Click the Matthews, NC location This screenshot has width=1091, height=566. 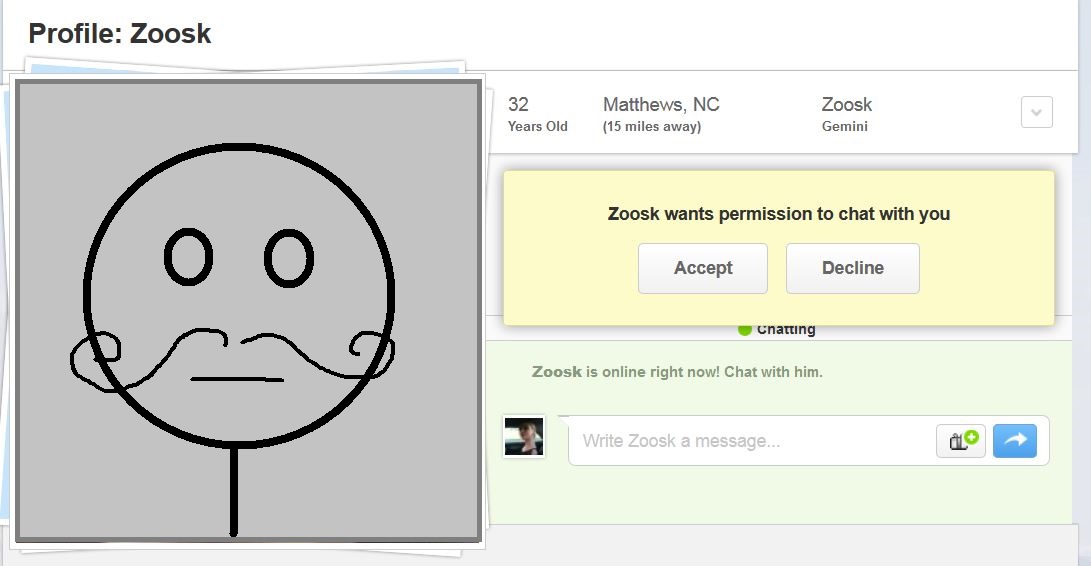point(661,105)
